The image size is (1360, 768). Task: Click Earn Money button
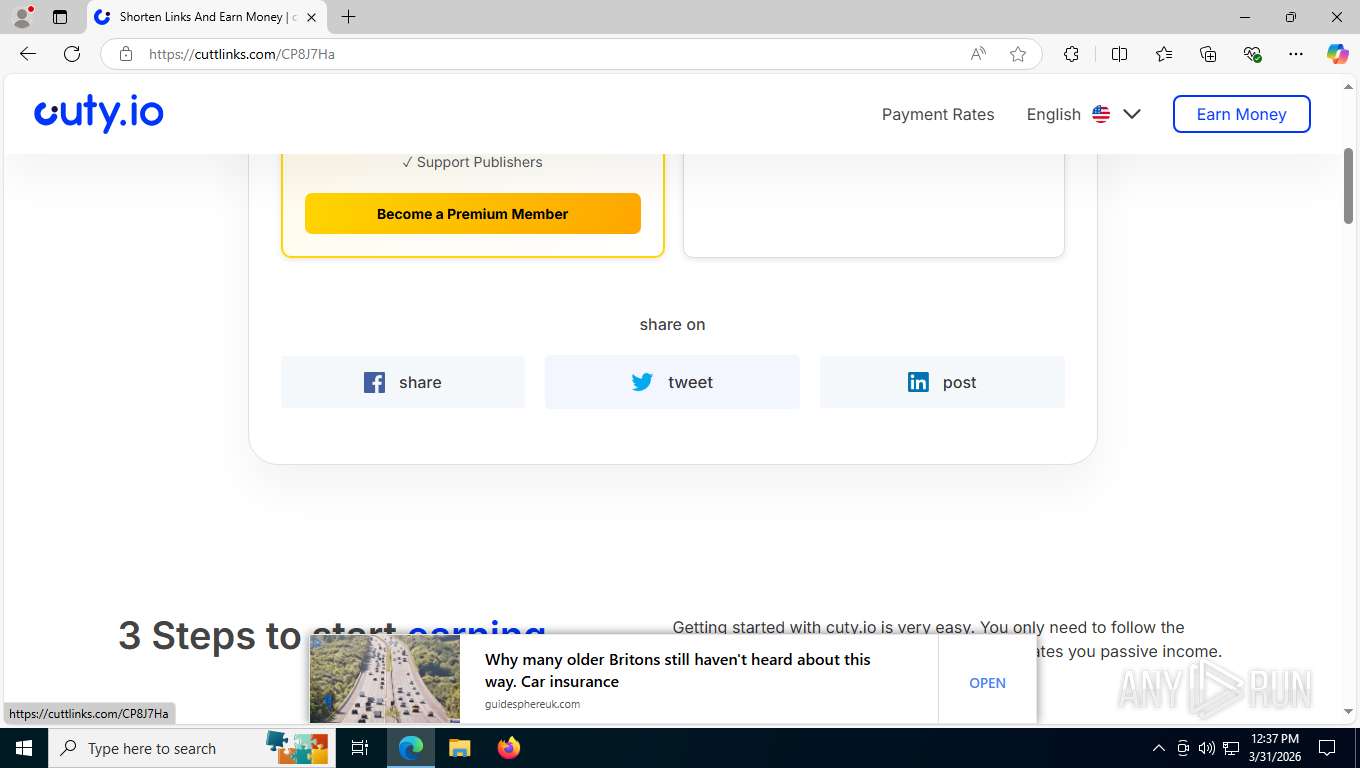tap(1241, 114)
